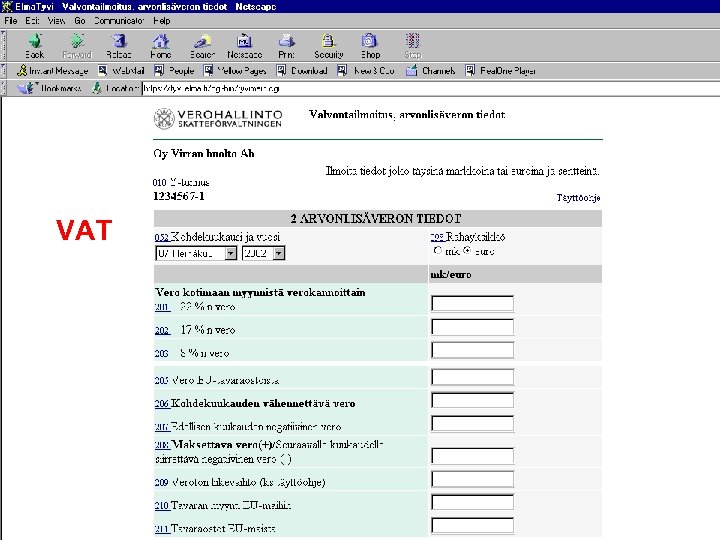Open Yellow Pages shortcut
This screenshot has height=540, width=720.
pos(235,71)
